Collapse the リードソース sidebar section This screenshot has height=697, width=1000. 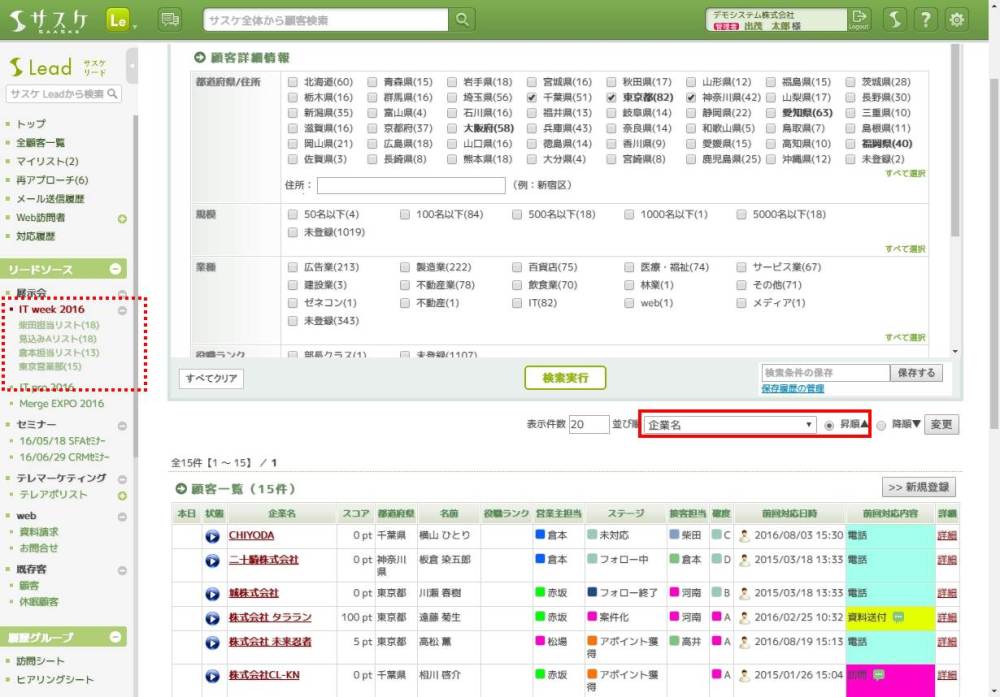coord(115,269)
